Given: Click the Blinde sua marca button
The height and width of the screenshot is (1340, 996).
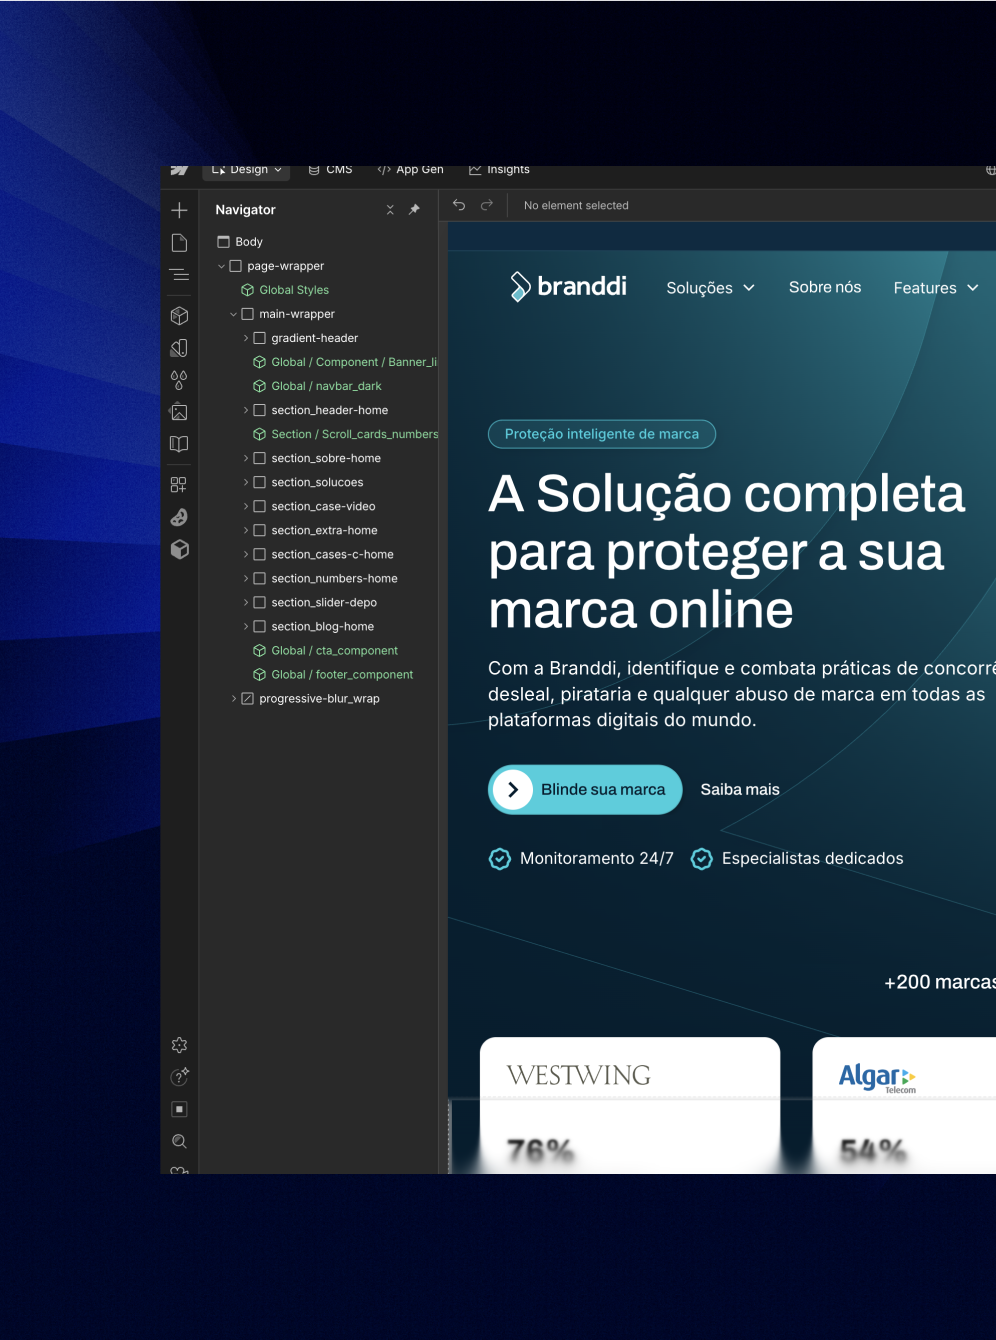Looking at the screenshot, I should click(x=585, y=790).
